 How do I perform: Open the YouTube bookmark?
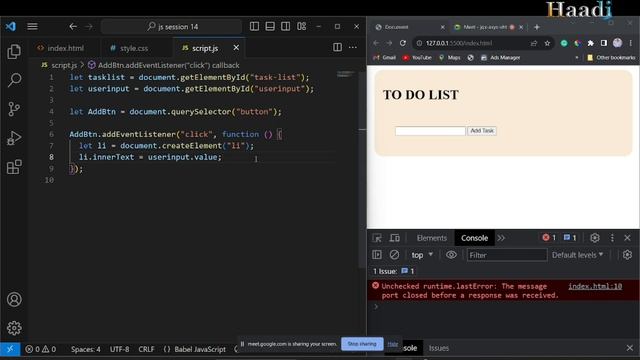click(417, 58)
